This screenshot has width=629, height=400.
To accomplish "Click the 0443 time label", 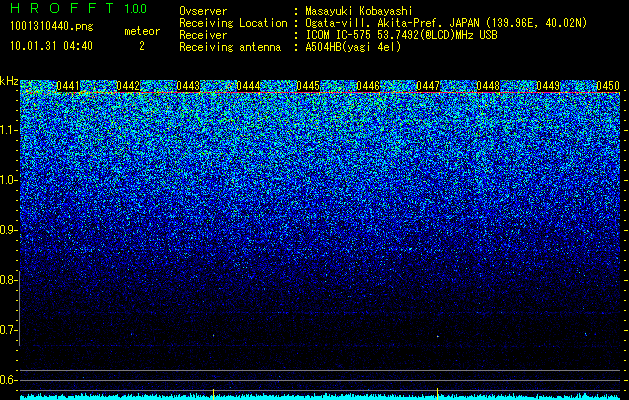I will [x=188, y=86].
